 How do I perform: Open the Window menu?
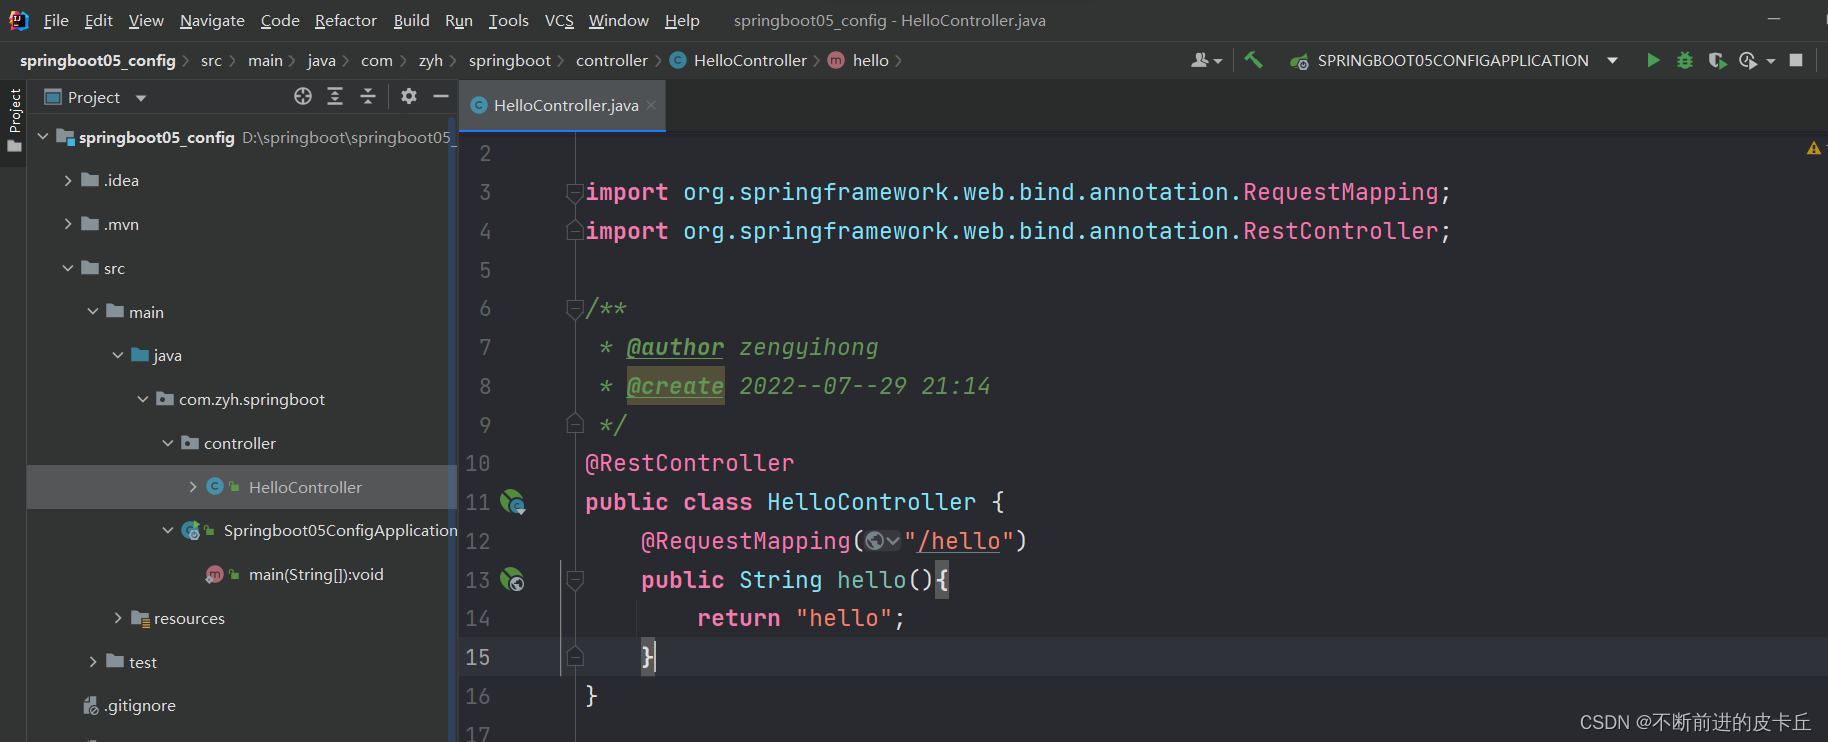[x=618, y=20]
